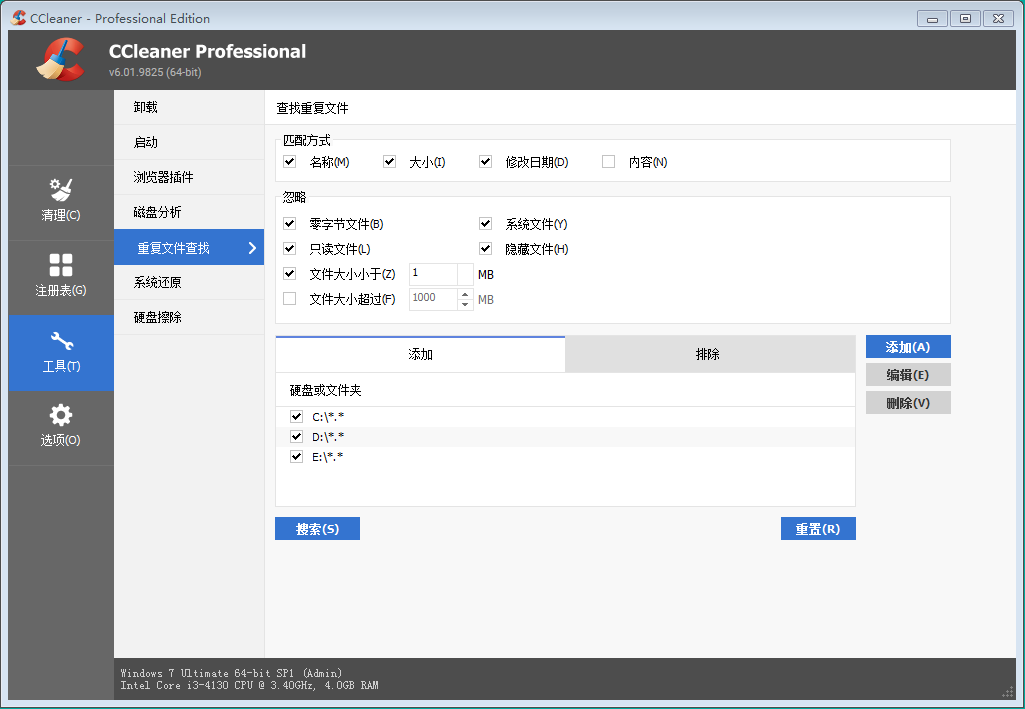The height and width of the screenshot is (709, 1025).
Task: Enable the 内容 match checkbox
Action: click(x=608, y=162)
